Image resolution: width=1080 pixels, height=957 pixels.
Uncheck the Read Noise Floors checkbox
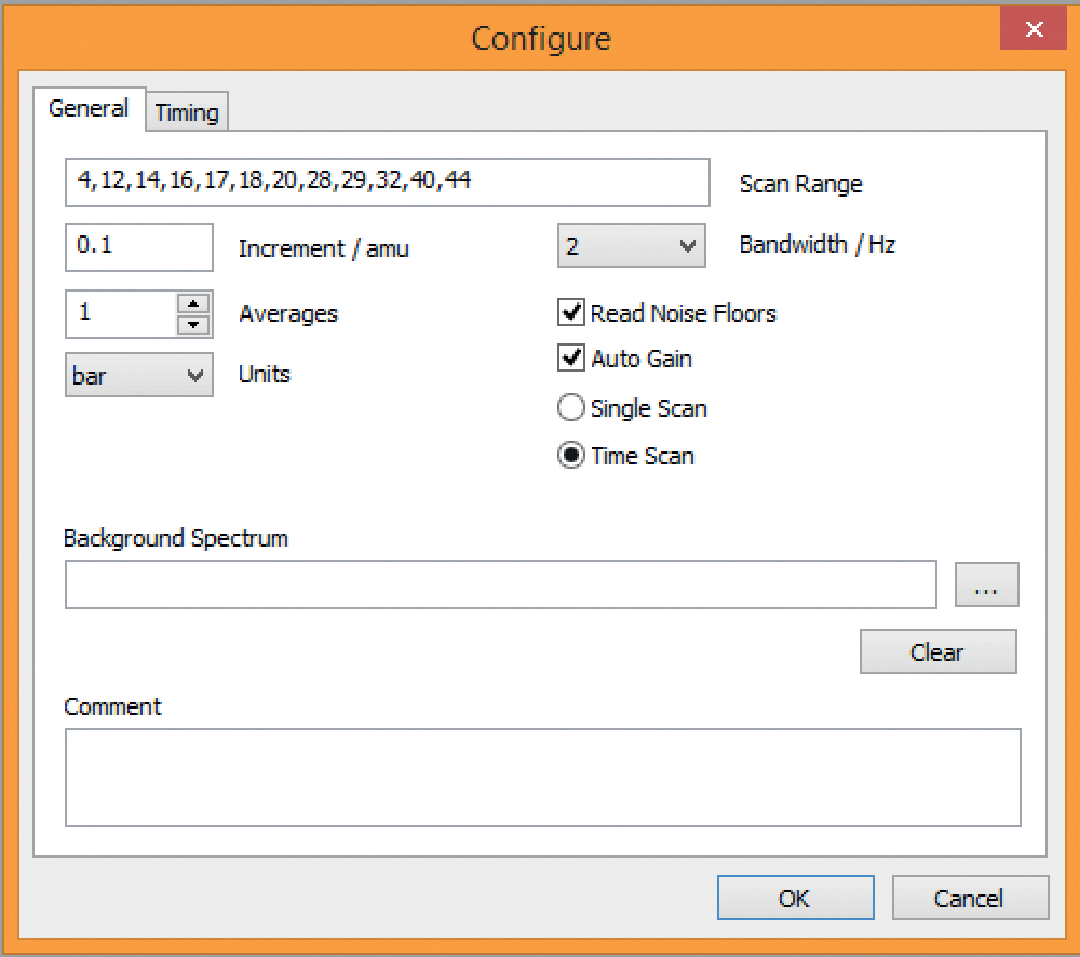click(571, 313)
